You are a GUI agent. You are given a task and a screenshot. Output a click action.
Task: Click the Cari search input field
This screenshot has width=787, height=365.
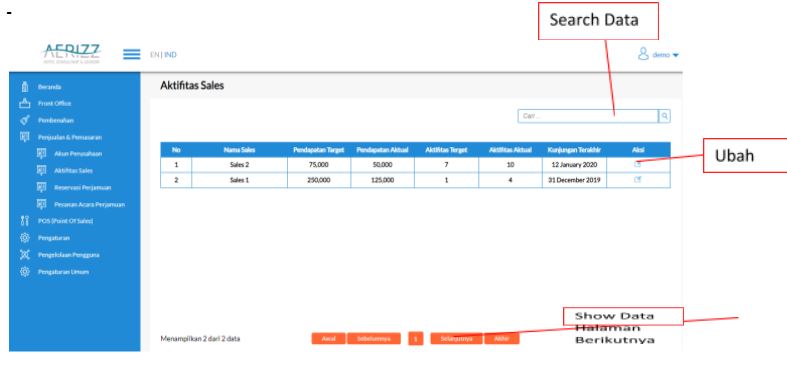(x=588, y=116)
